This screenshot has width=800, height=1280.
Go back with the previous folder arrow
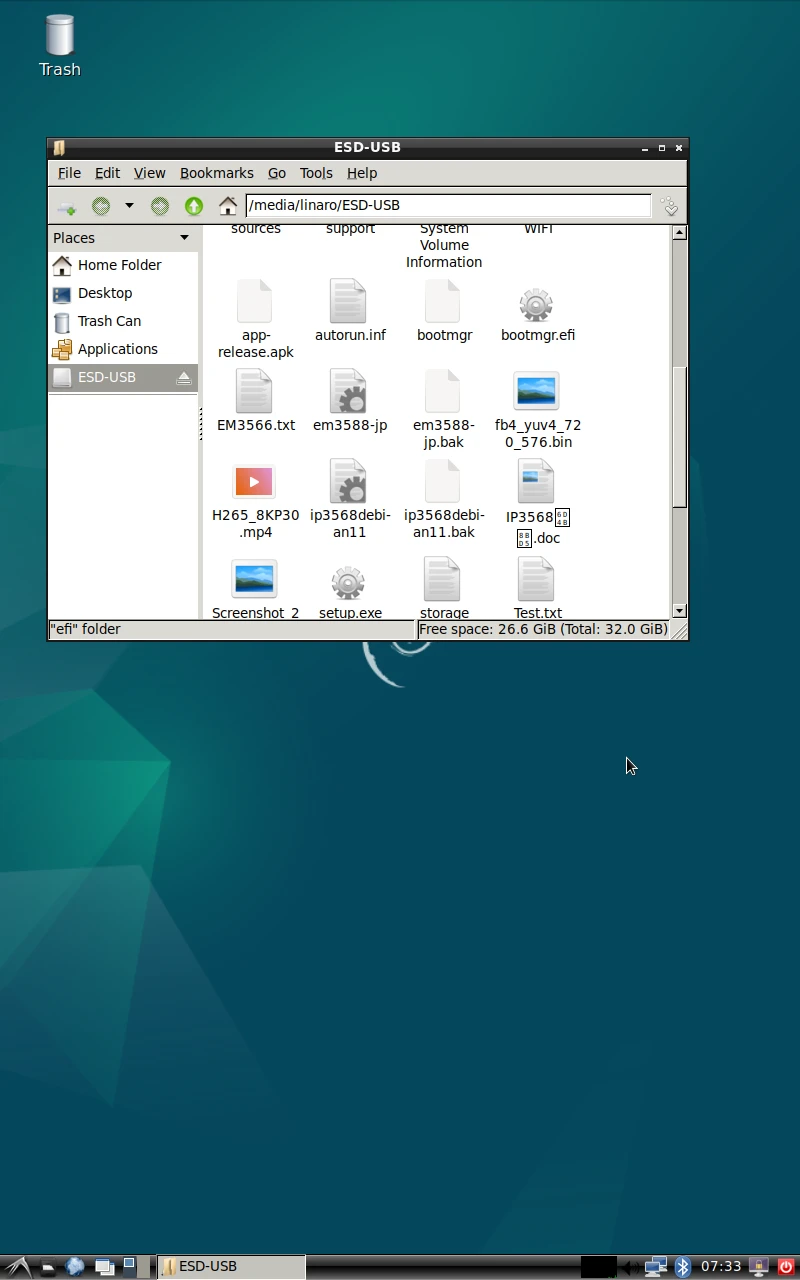(101, 206)
